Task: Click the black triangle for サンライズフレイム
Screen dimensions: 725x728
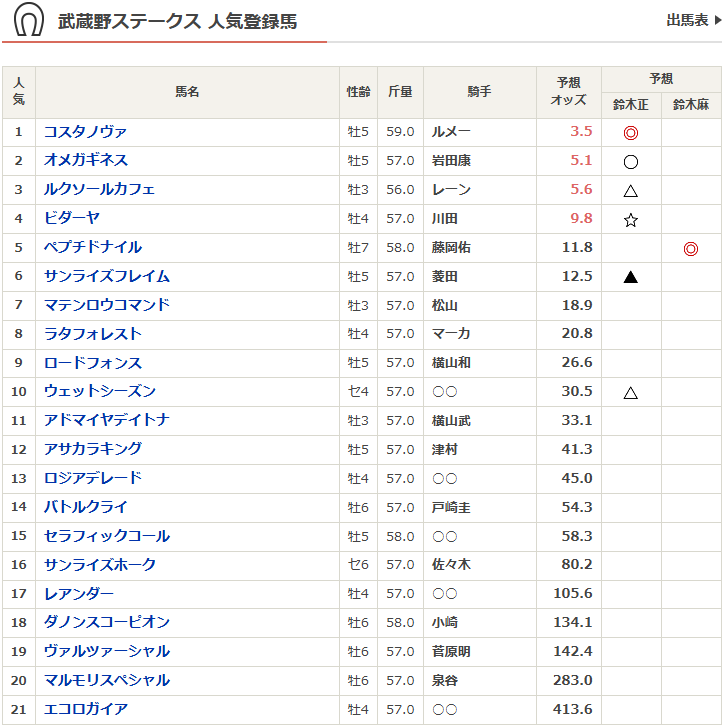Action: pyautogui.click(x=630, y=277)
